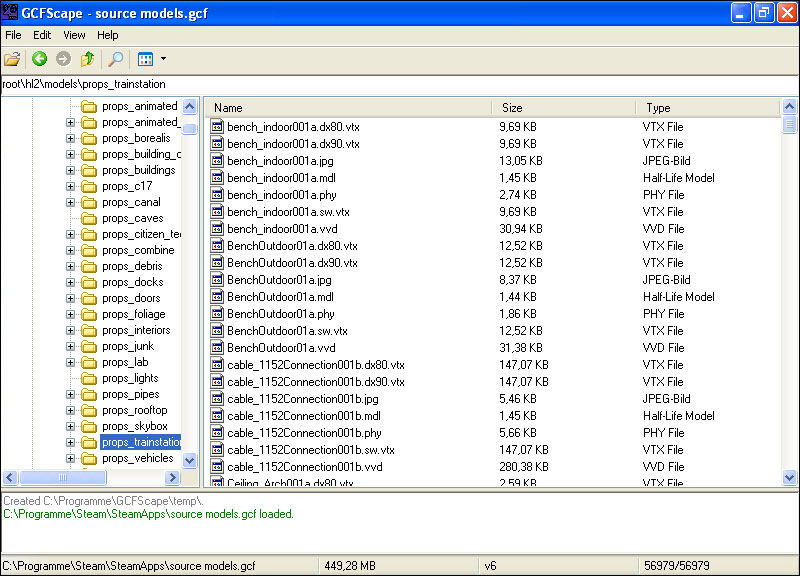Image resolution: width=800 pixels, height=576 pixels.
Task: Go up one folder level icon
Action: (x=88, y=59)
